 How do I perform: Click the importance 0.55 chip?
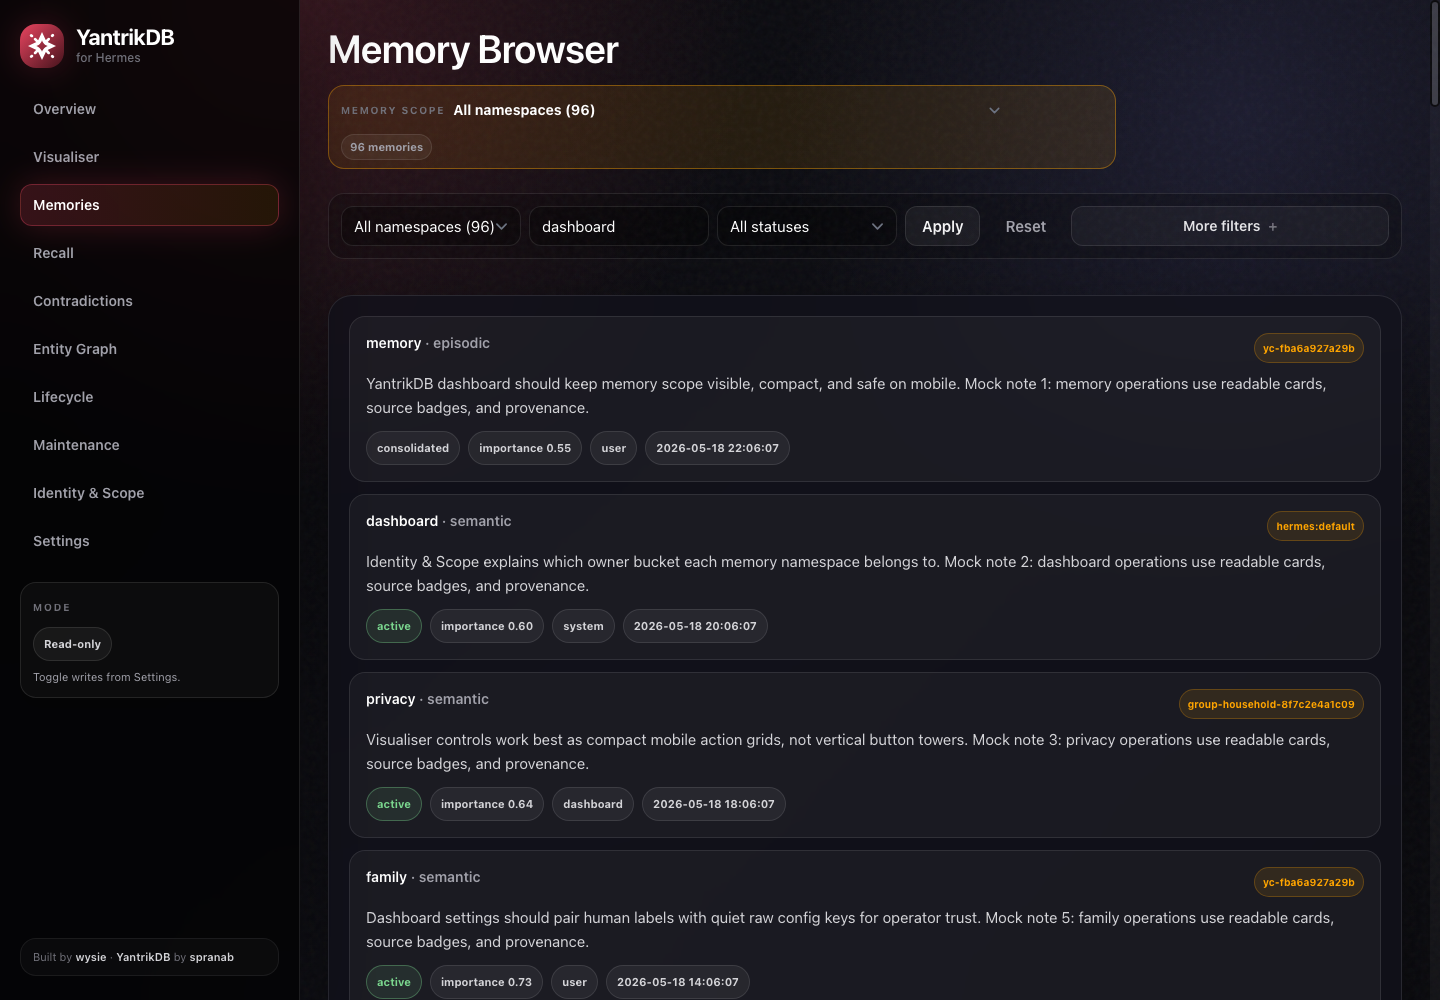pos(525,448)
